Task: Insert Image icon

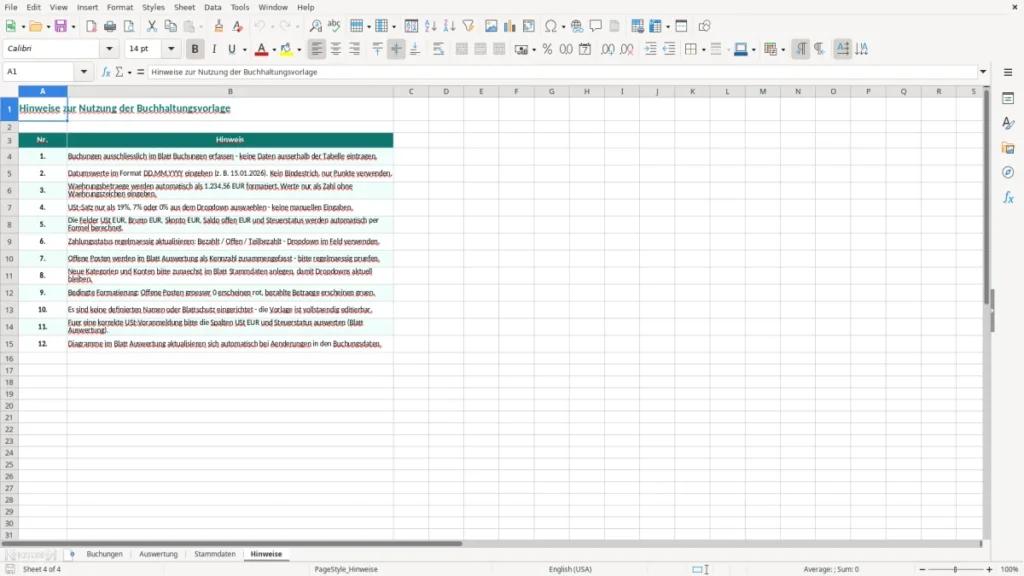Action: point(491,26)
